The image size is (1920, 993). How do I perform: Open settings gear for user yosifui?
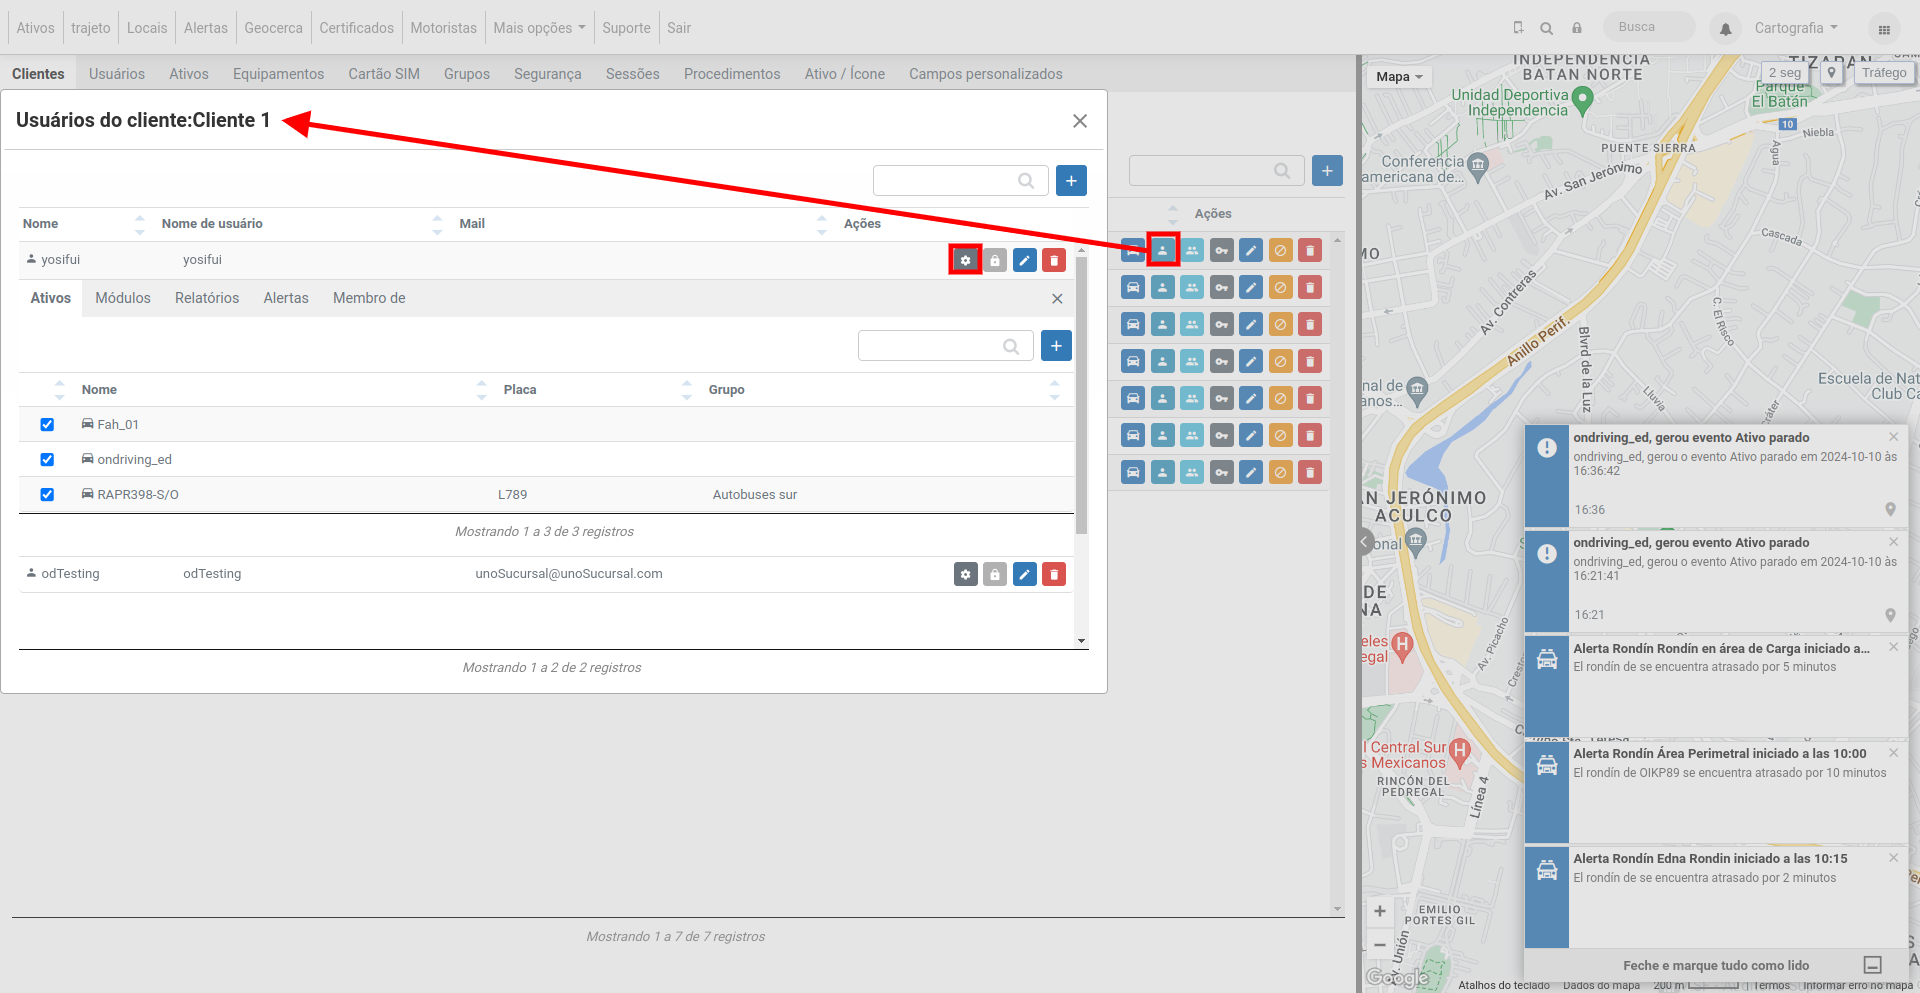click(x=965, y=260)
